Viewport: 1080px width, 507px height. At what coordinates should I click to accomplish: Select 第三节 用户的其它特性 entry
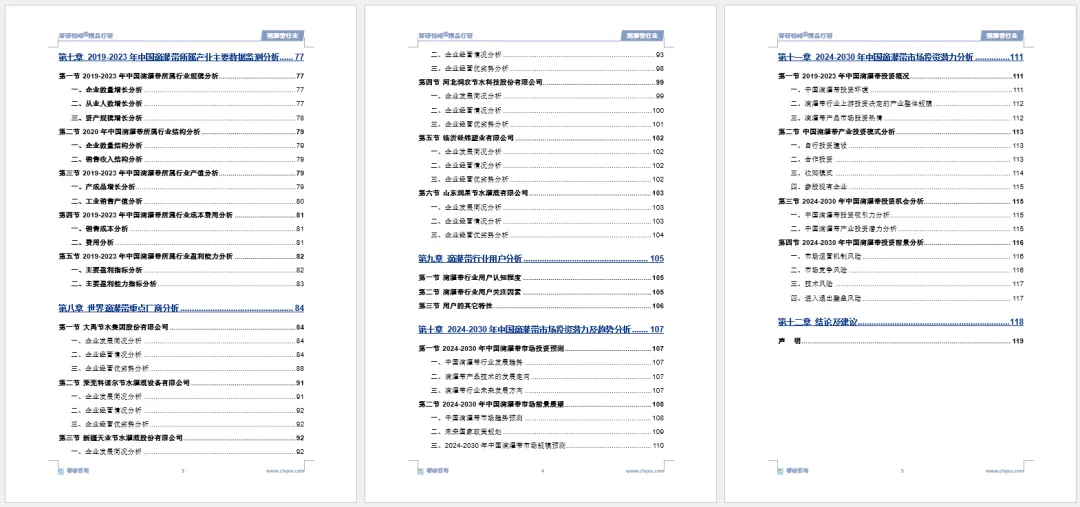[541, 306]
